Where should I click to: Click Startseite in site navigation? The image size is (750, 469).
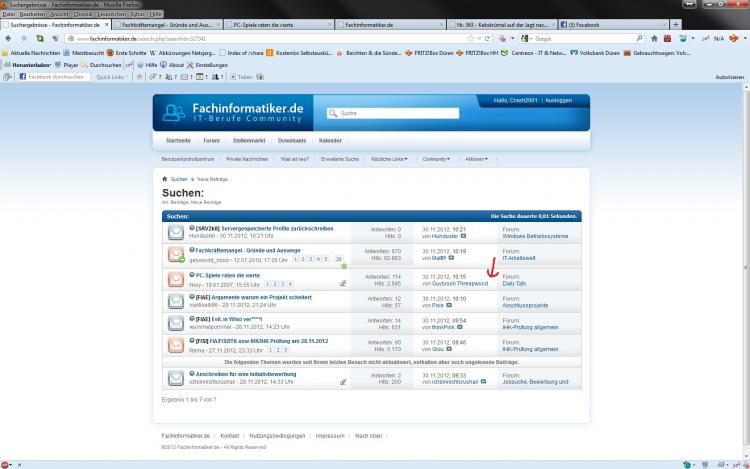178,141
